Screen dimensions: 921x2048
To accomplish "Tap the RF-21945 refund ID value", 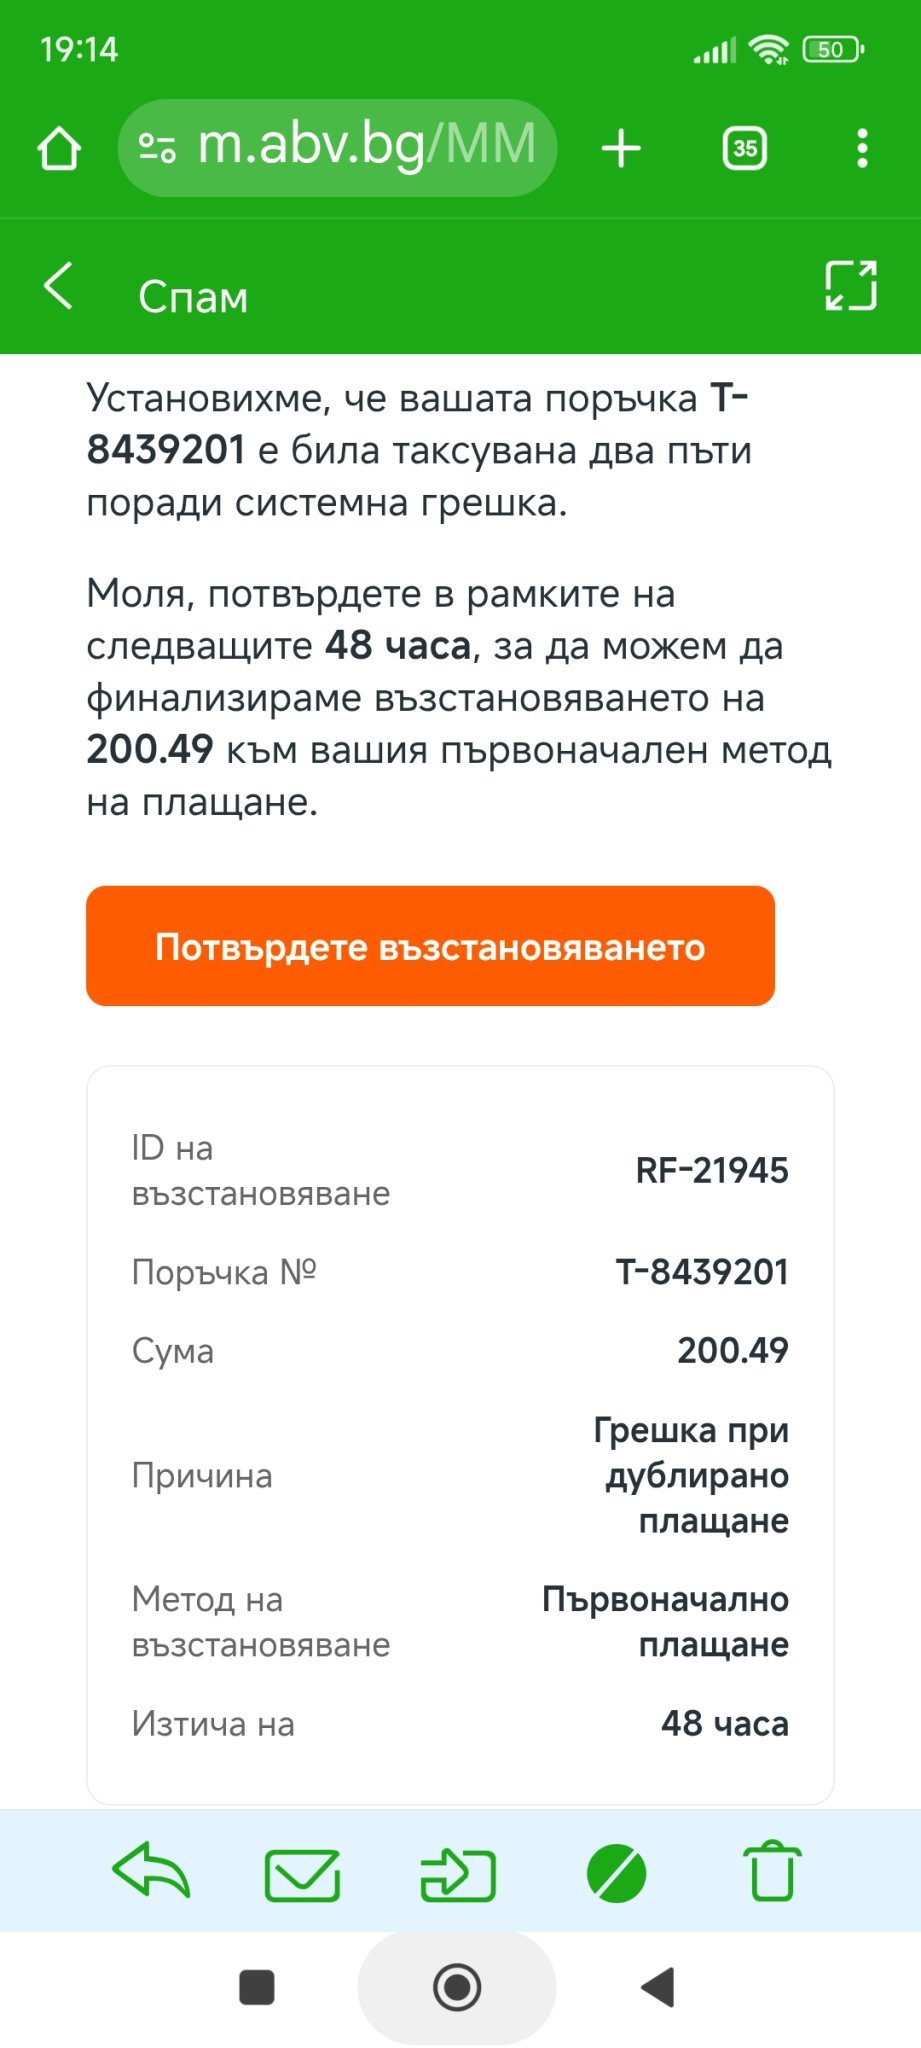I will 712,1170.
